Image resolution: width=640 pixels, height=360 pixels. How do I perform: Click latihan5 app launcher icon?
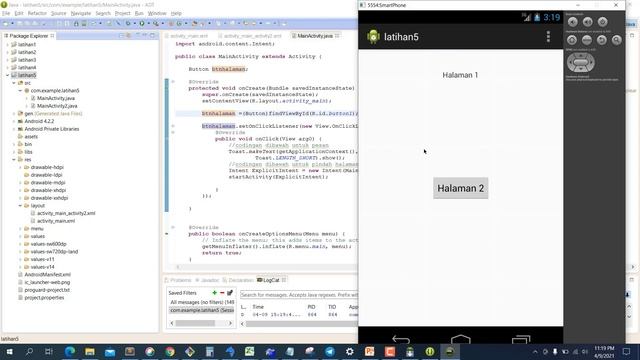coord(373,37)
